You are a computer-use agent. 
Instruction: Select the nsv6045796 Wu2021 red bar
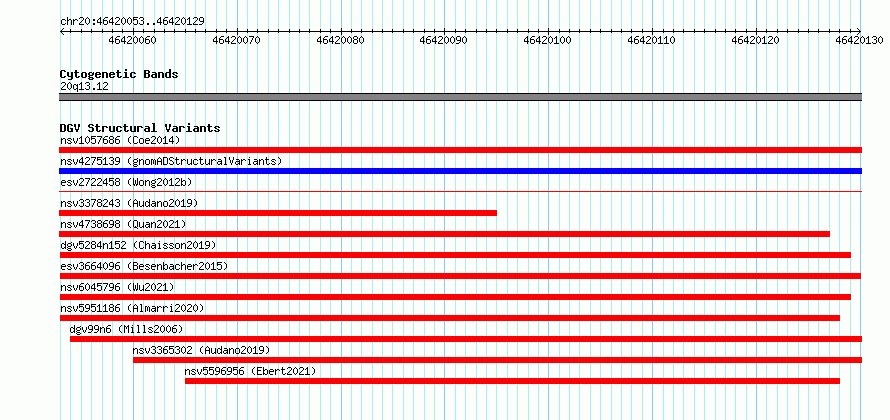point(455,297)
